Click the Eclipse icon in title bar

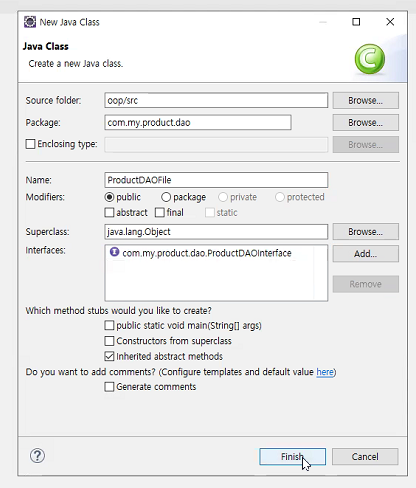30,22
